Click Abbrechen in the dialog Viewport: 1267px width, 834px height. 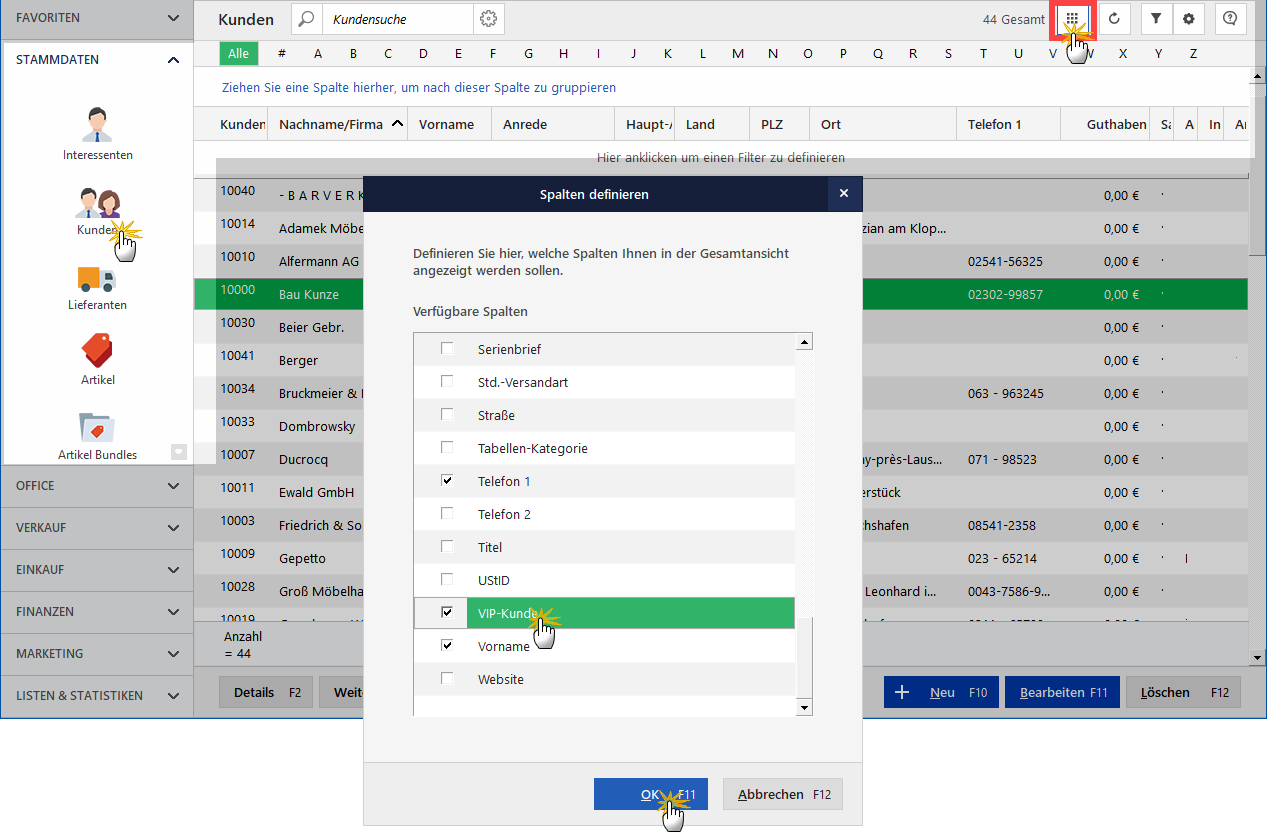(x=783, y=794)
